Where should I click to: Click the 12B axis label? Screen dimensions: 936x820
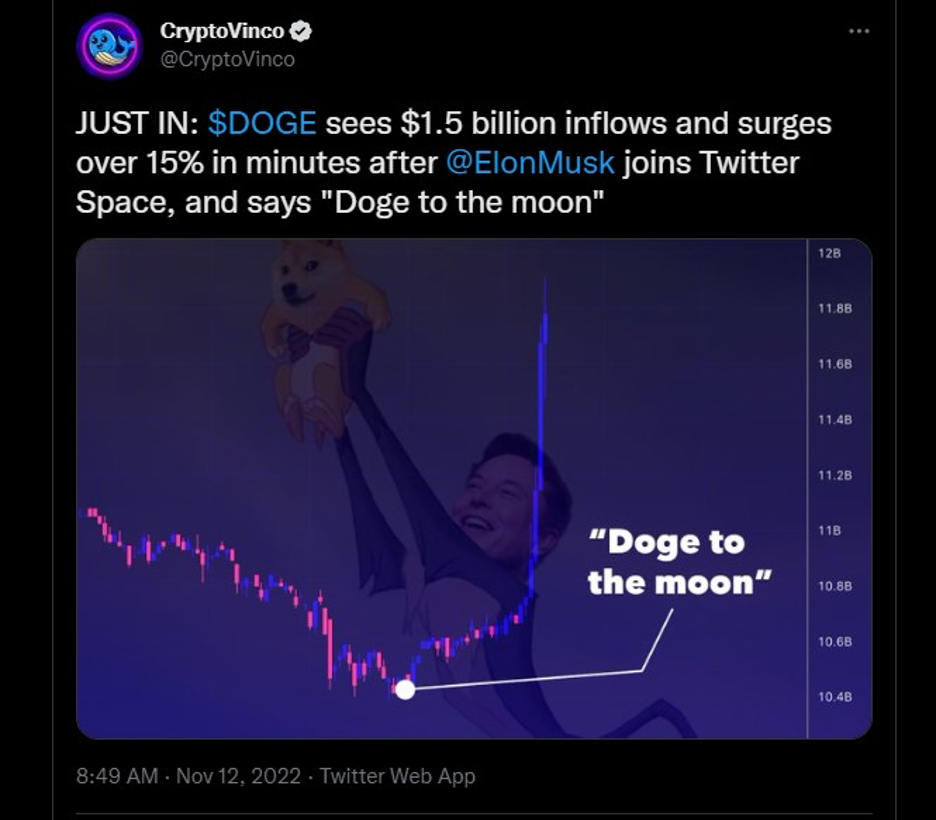point(830,254)
